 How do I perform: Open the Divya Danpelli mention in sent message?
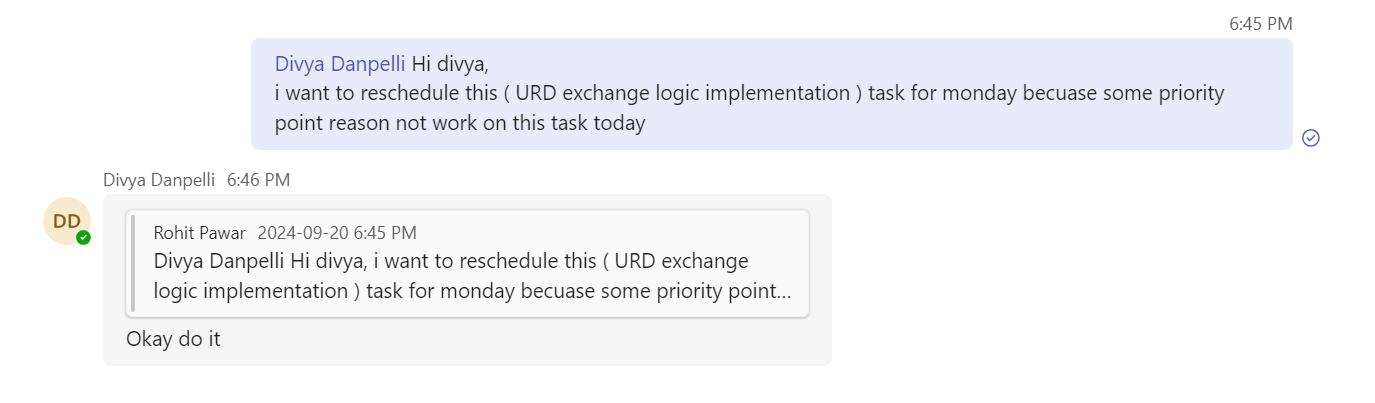point(340,64)
